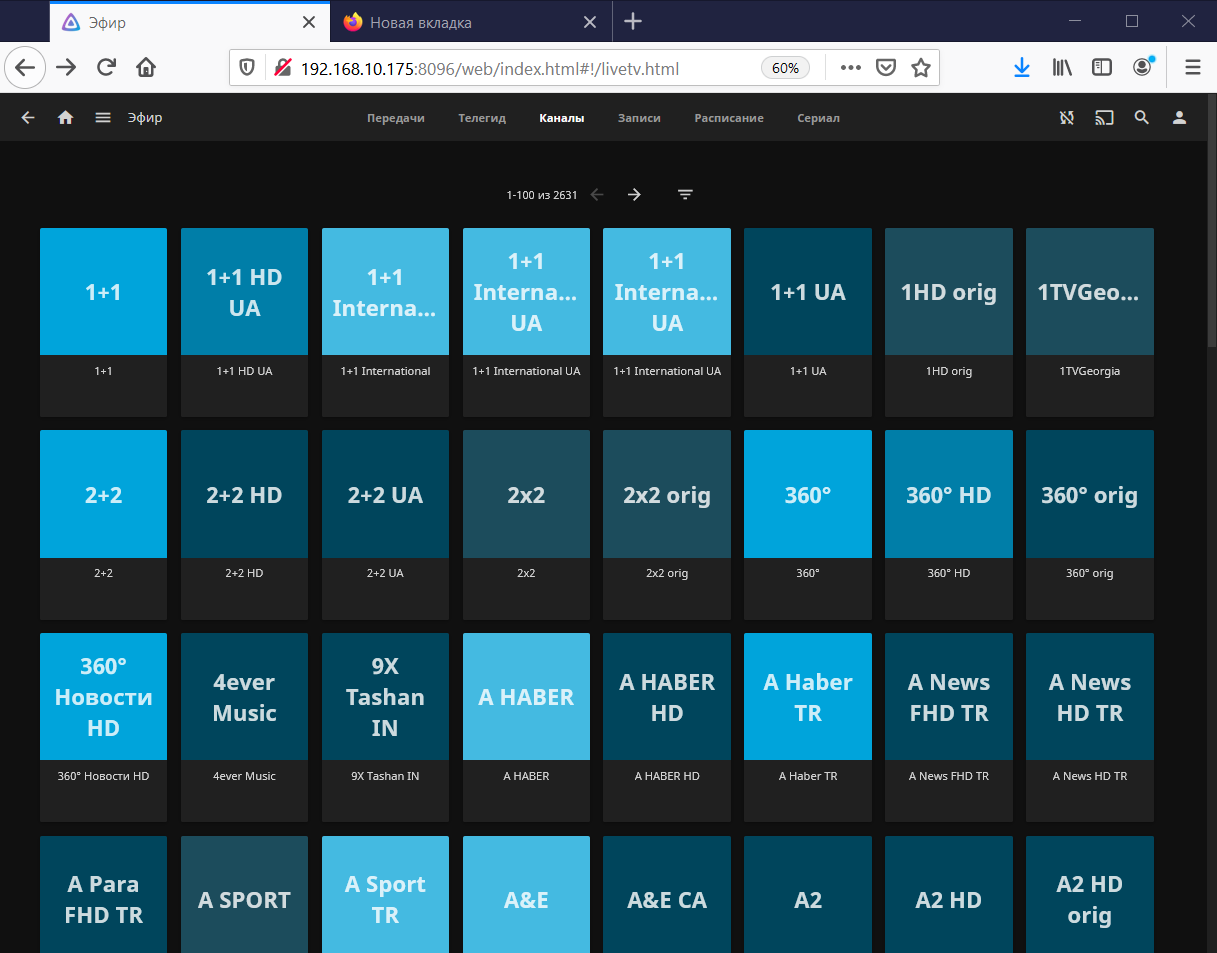The height and width of the screenshot is (953, 1217).
Task: Open the user profile icon
Action: pyautogui.click(x=1179, y=117)
